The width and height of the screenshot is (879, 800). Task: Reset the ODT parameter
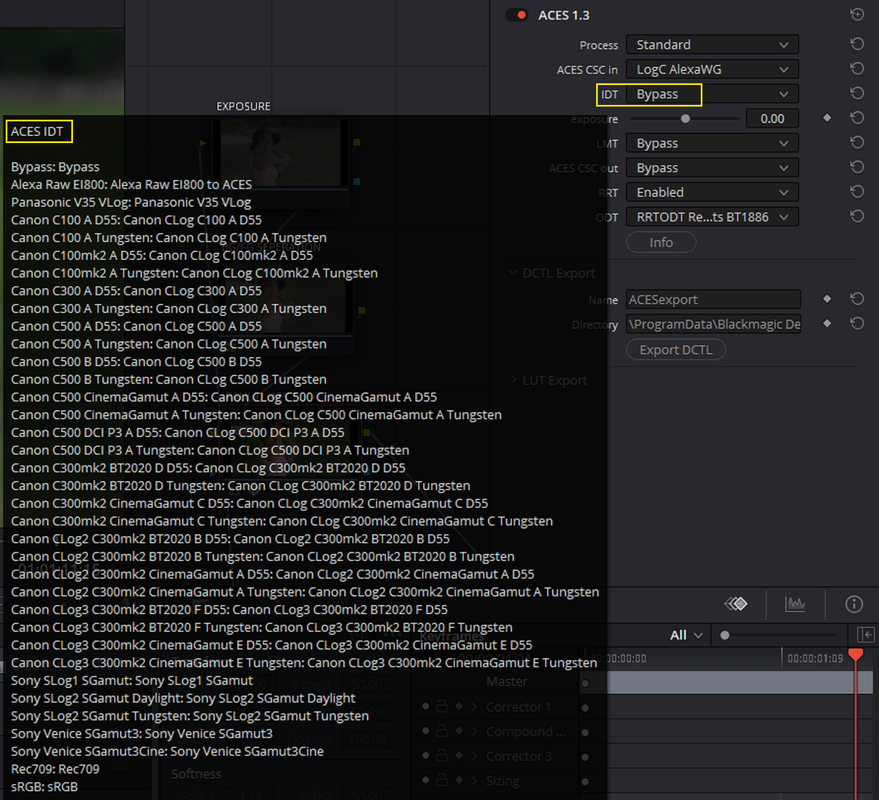(x=857, y=216)
